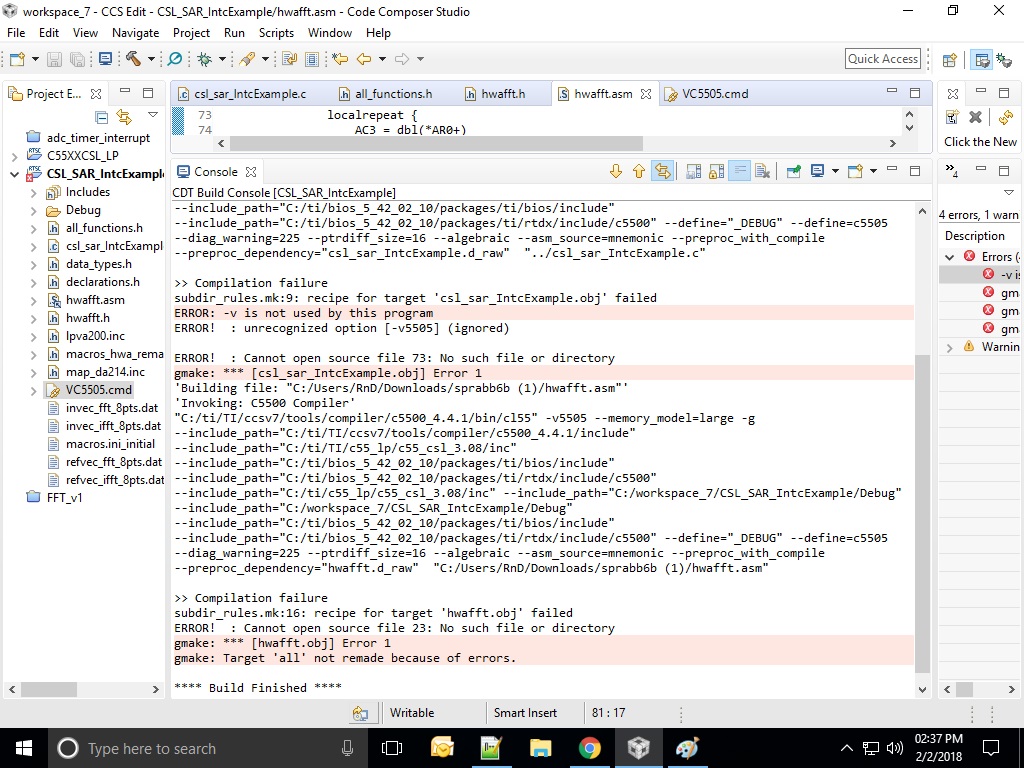
Task: Click Collapse All in Project Explorer
Action: [101, 118]
